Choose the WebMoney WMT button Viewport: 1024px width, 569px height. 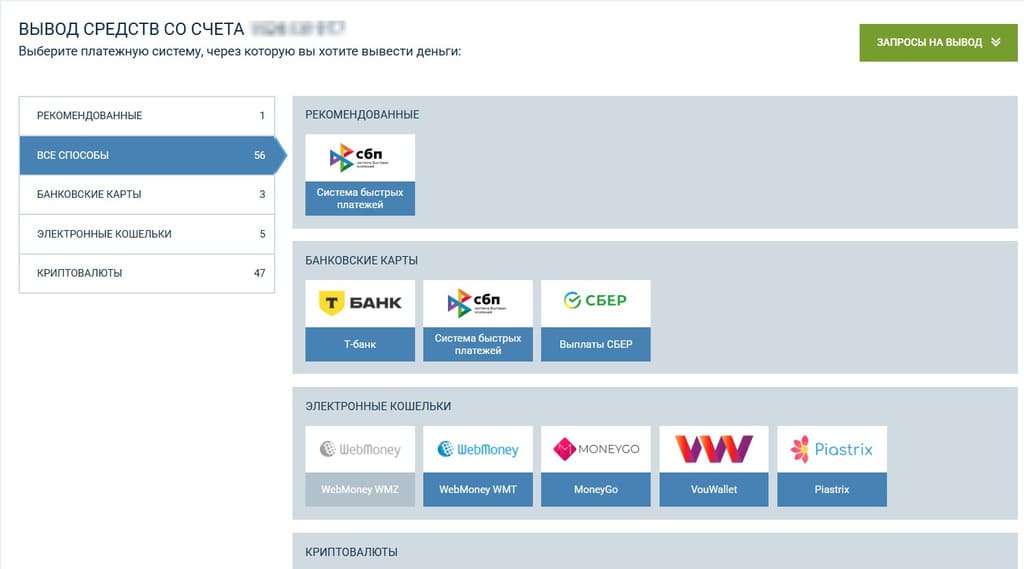478,489
